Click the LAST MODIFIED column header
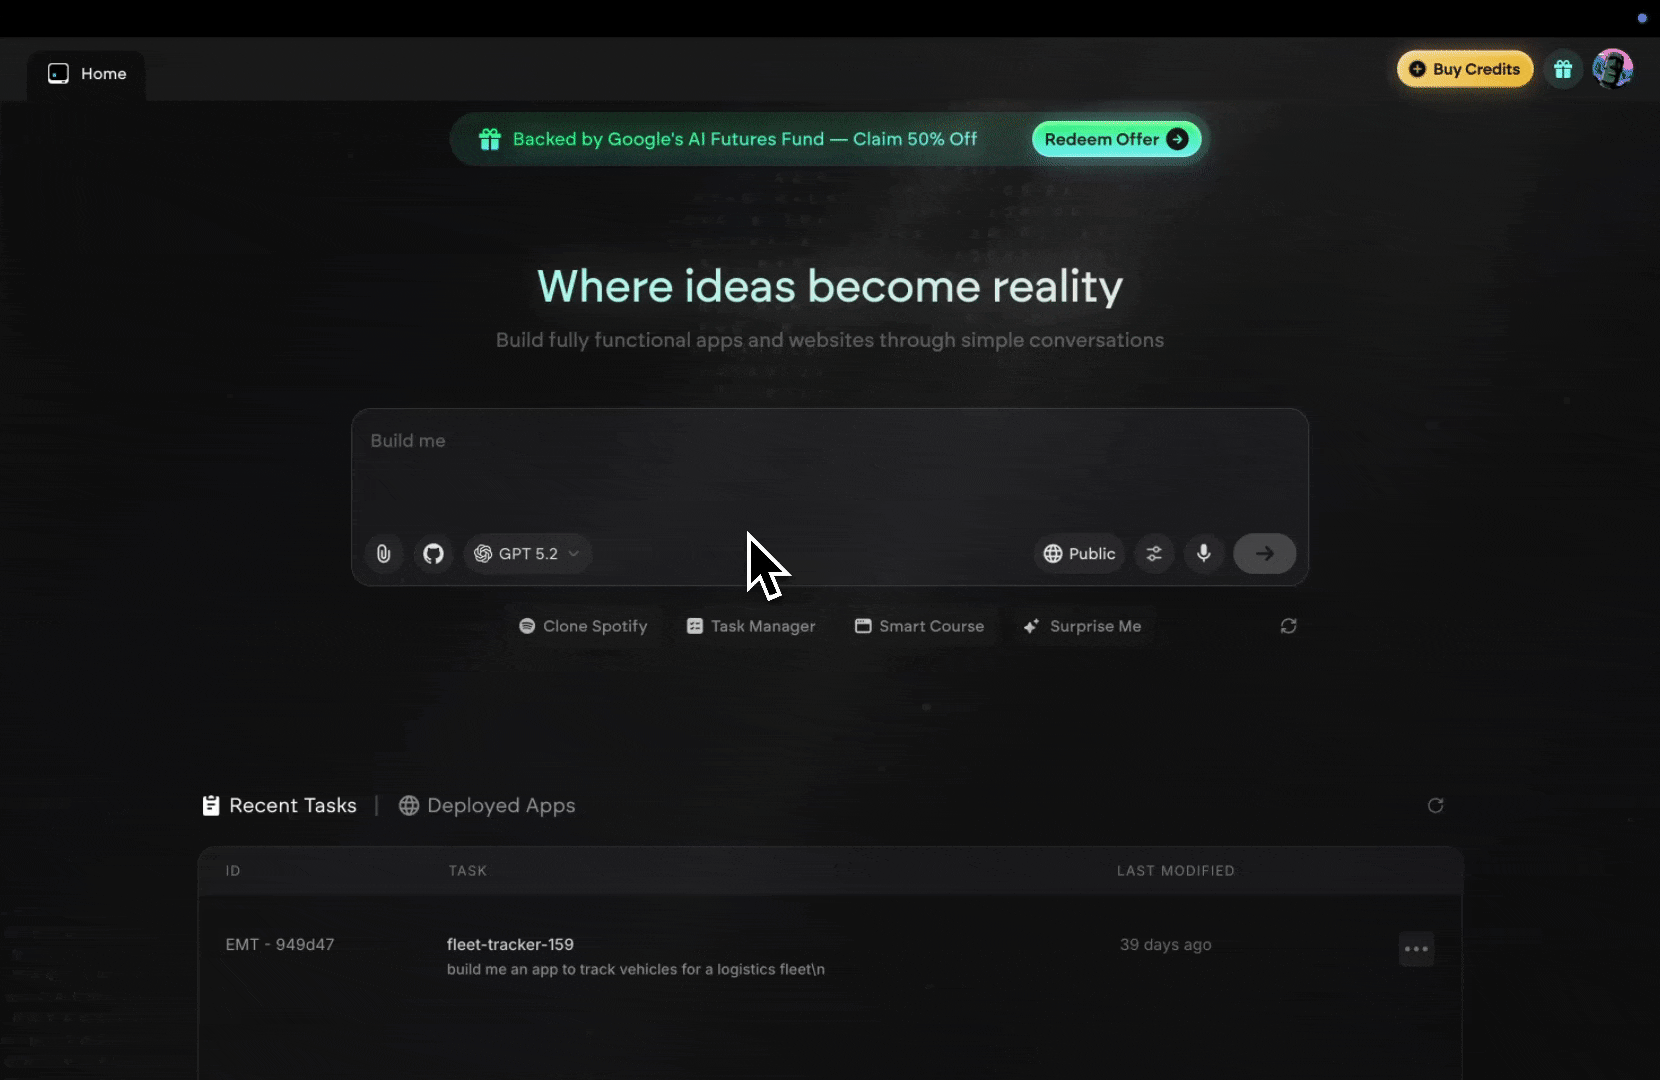 [1175, 871]
